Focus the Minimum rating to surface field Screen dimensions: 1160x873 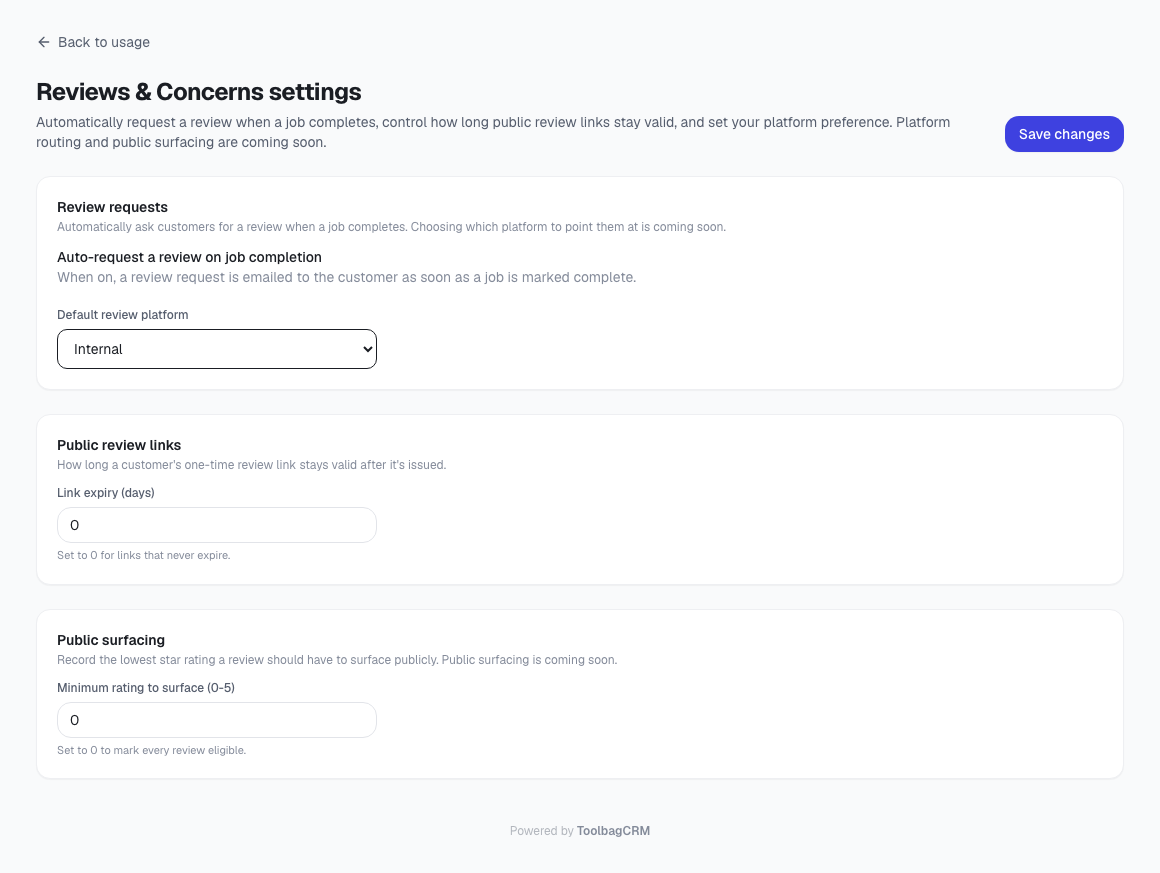pyautogui.click(x=217, y=720)
